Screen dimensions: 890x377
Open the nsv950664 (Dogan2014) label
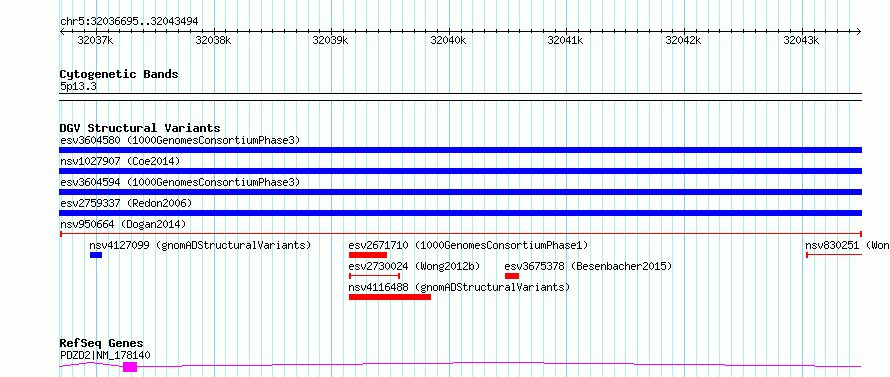click(x=123, y=224)
